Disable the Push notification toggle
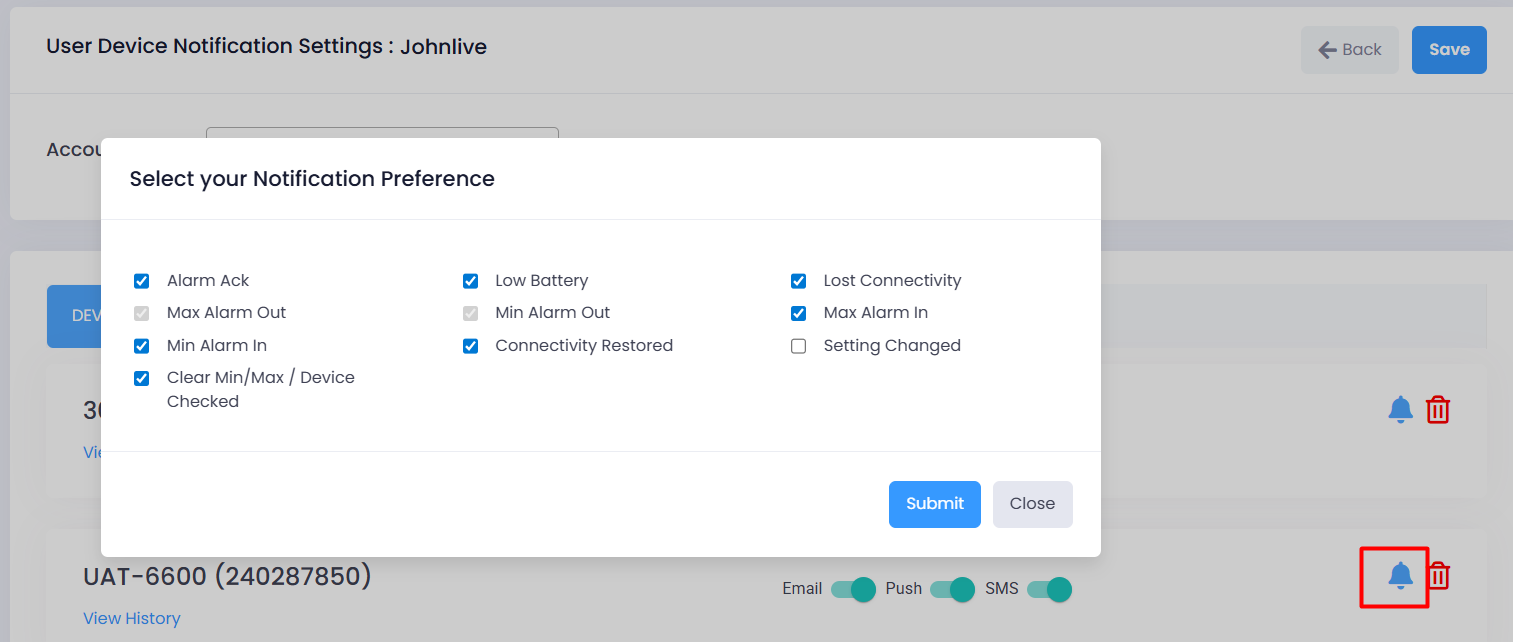Image resolution: width=1513 pixels, height=642 pixels. [x=952, y=589]
